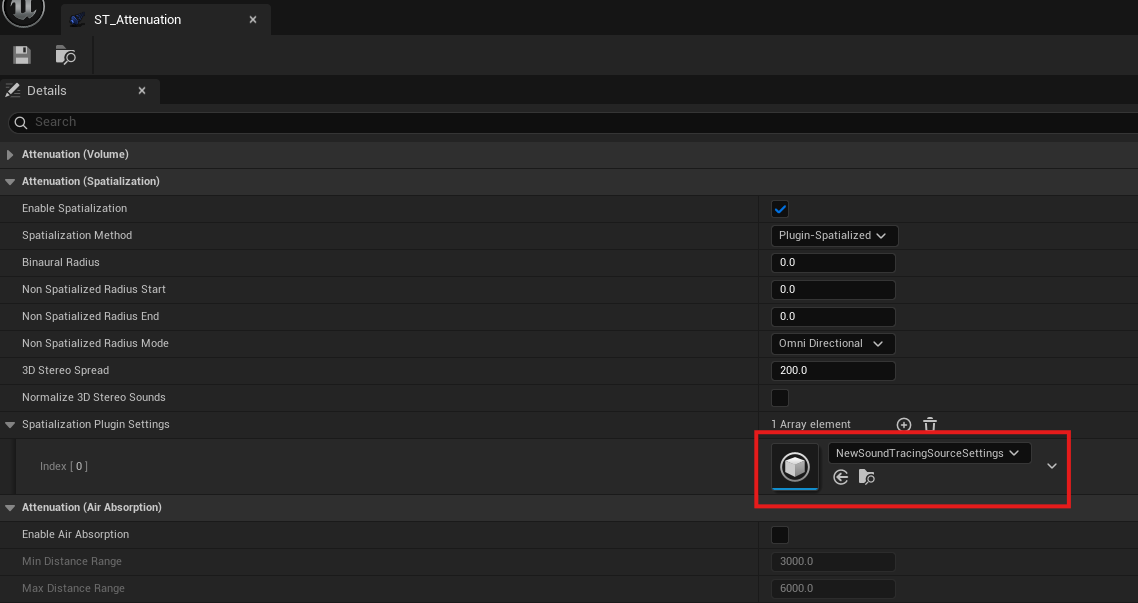
Task: Add element to Spatialization Plugin Settings array
Action: click(904, 424)
